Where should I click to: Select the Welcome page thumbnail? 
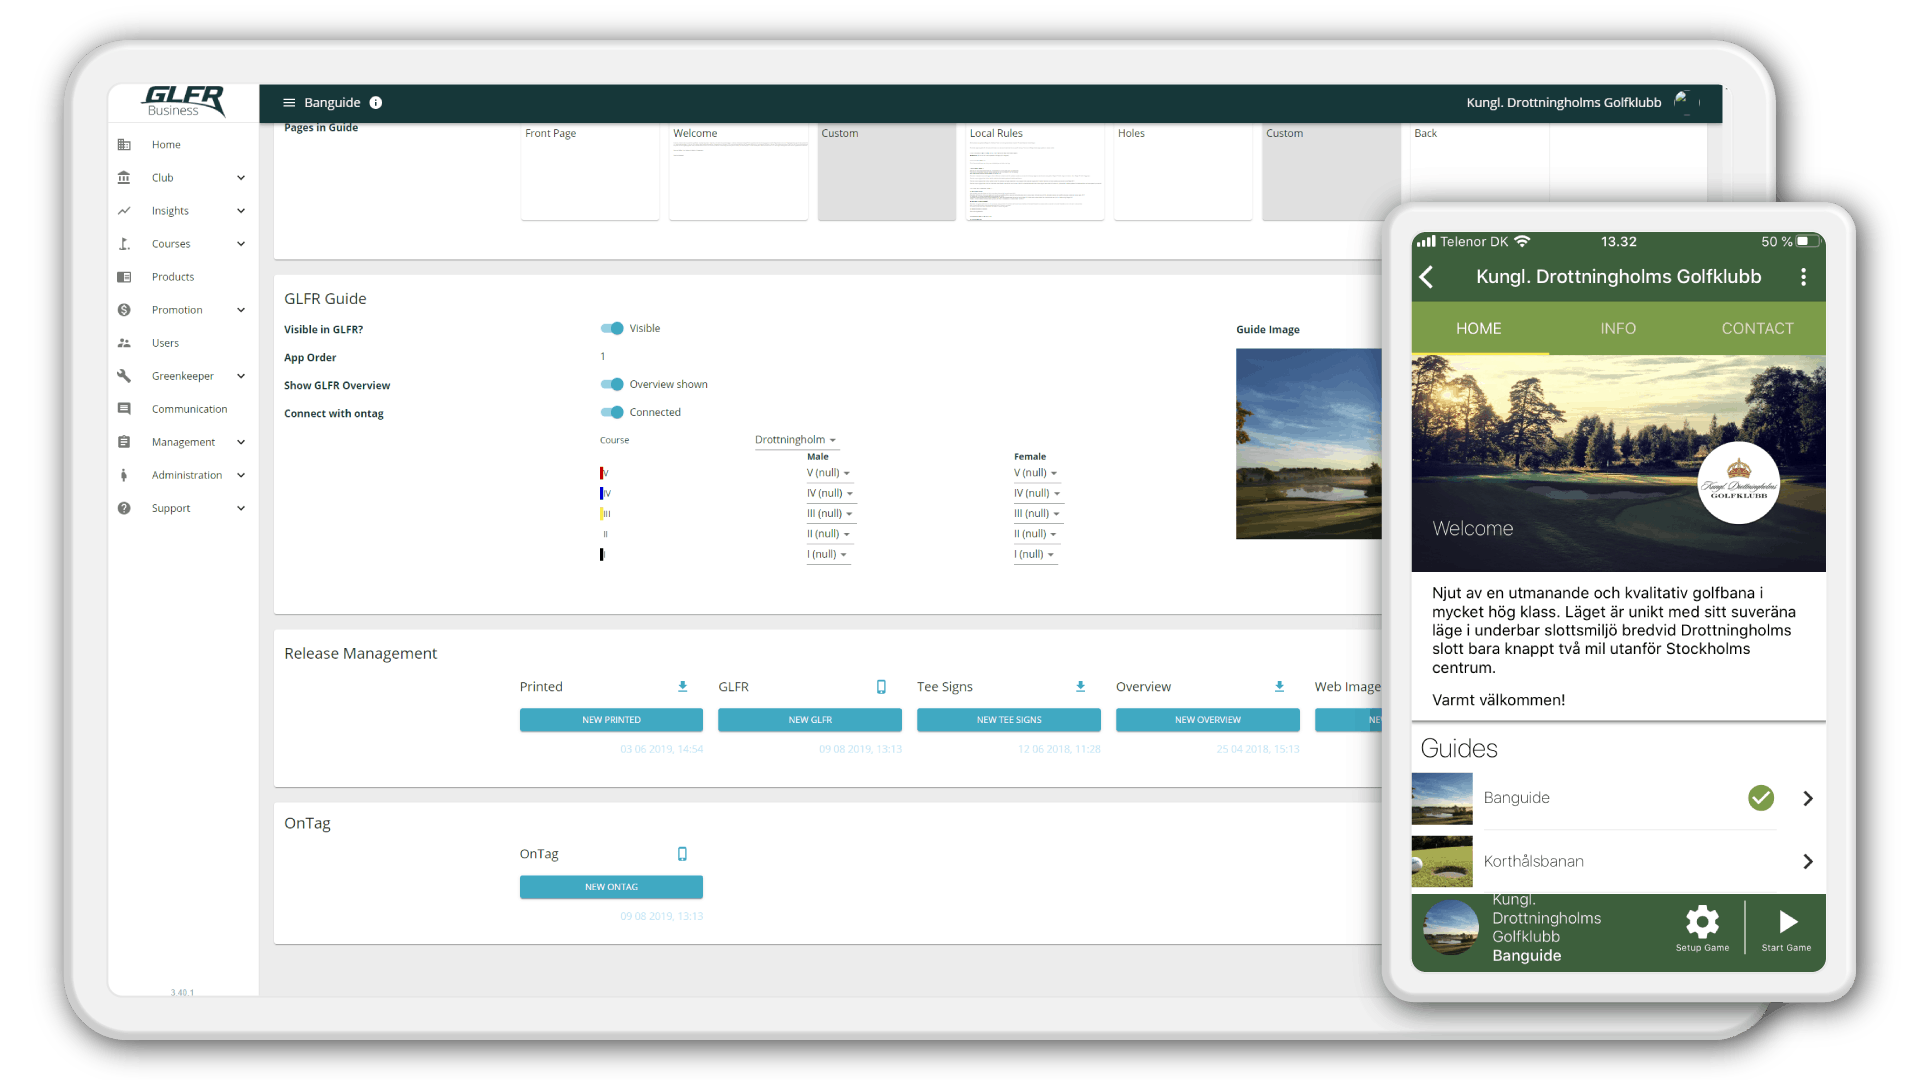point(738,172)
